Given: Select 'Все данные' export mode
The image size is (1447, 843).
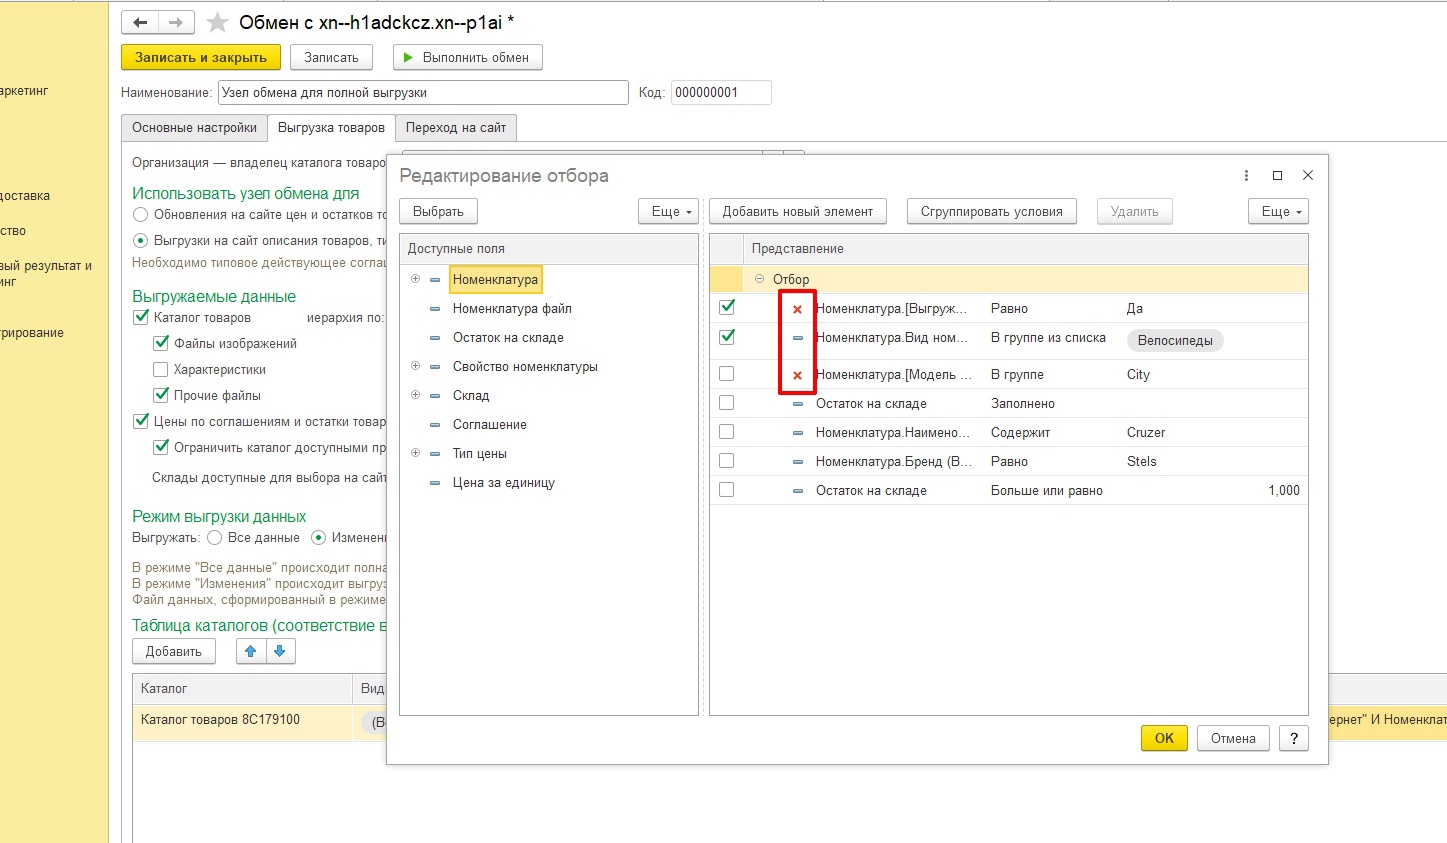Looking at the screenshot, I should click(215, 537).
